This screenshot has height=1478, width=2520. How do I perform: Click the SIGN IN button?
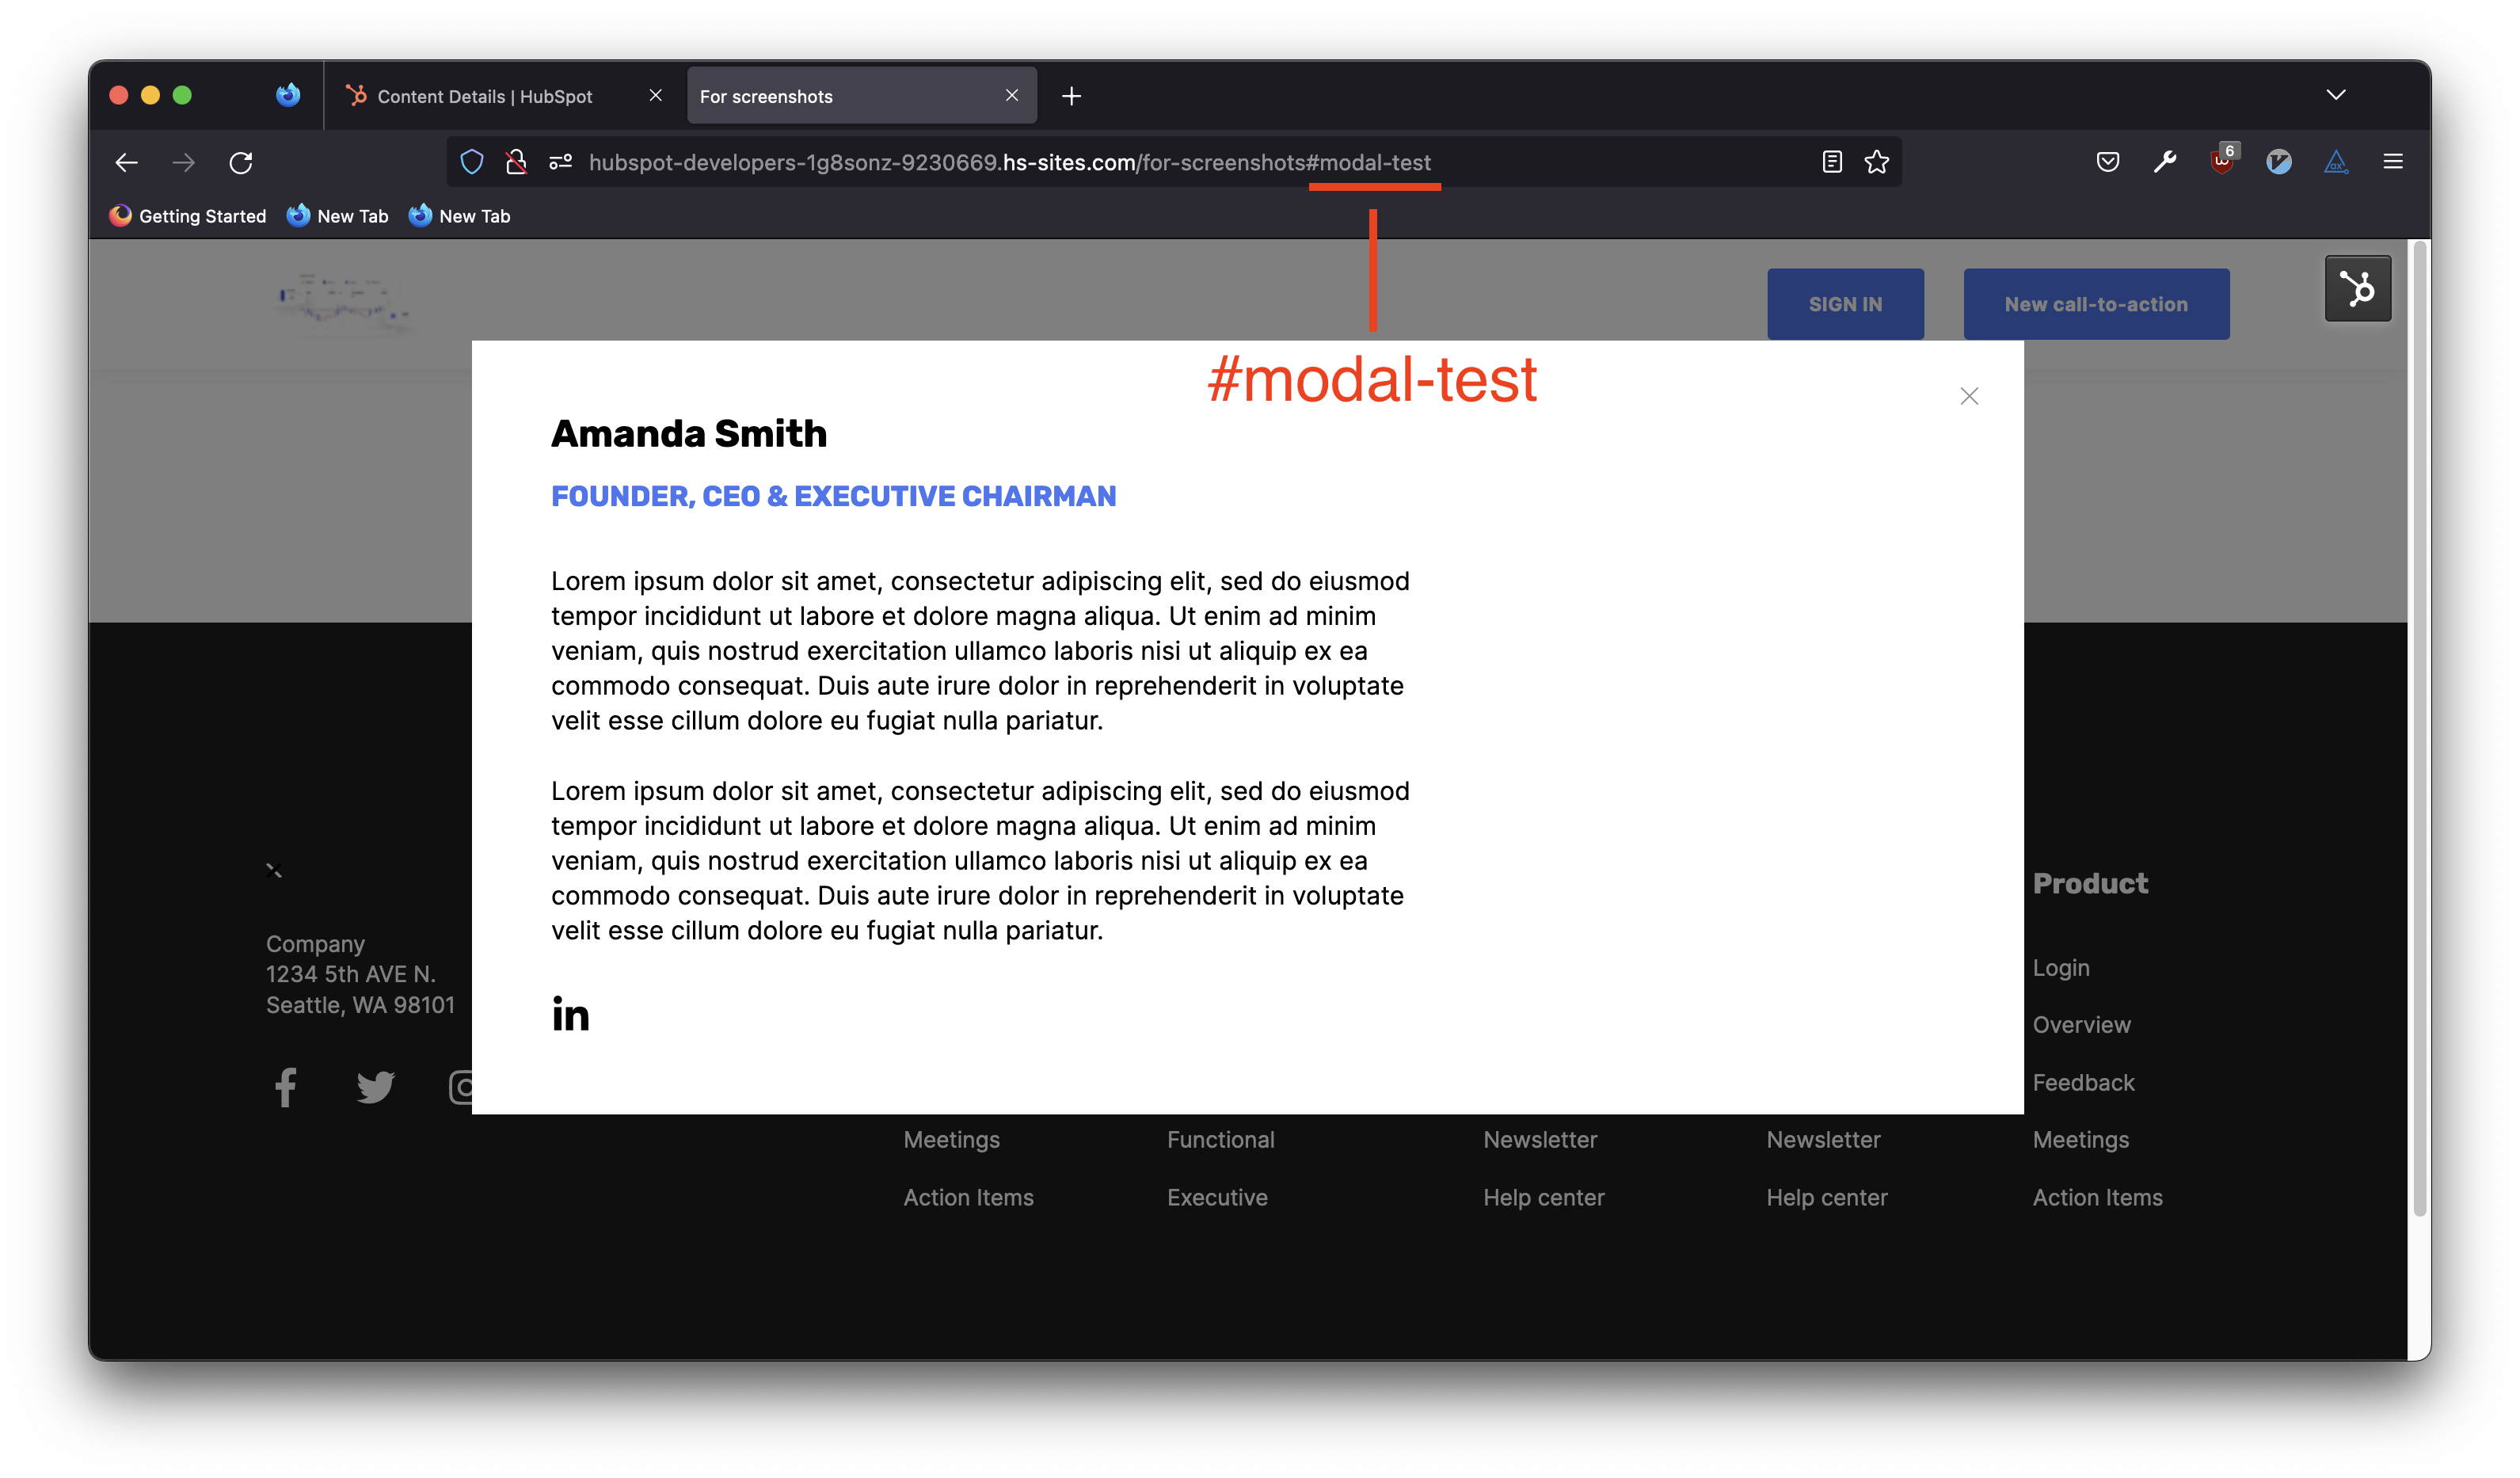[x=1847, y=303]
